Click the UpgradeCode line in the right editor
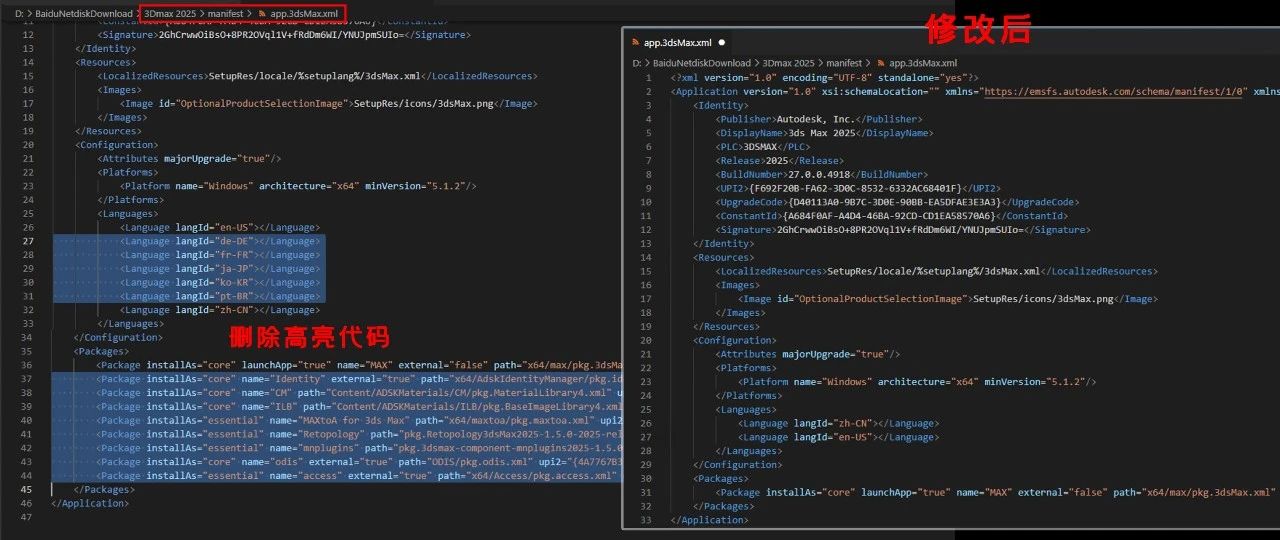The width and height of the screenshot is (1280, 540). click(898, 202)
